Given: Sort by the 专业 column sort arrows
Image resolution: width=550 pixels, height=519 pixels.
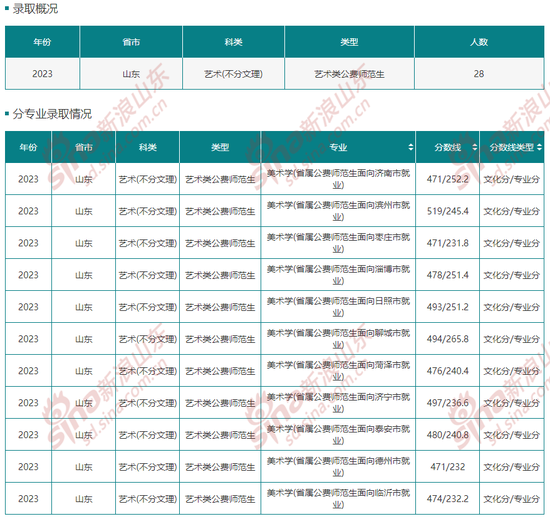Looking at the screenshot, I should point(411,147).
